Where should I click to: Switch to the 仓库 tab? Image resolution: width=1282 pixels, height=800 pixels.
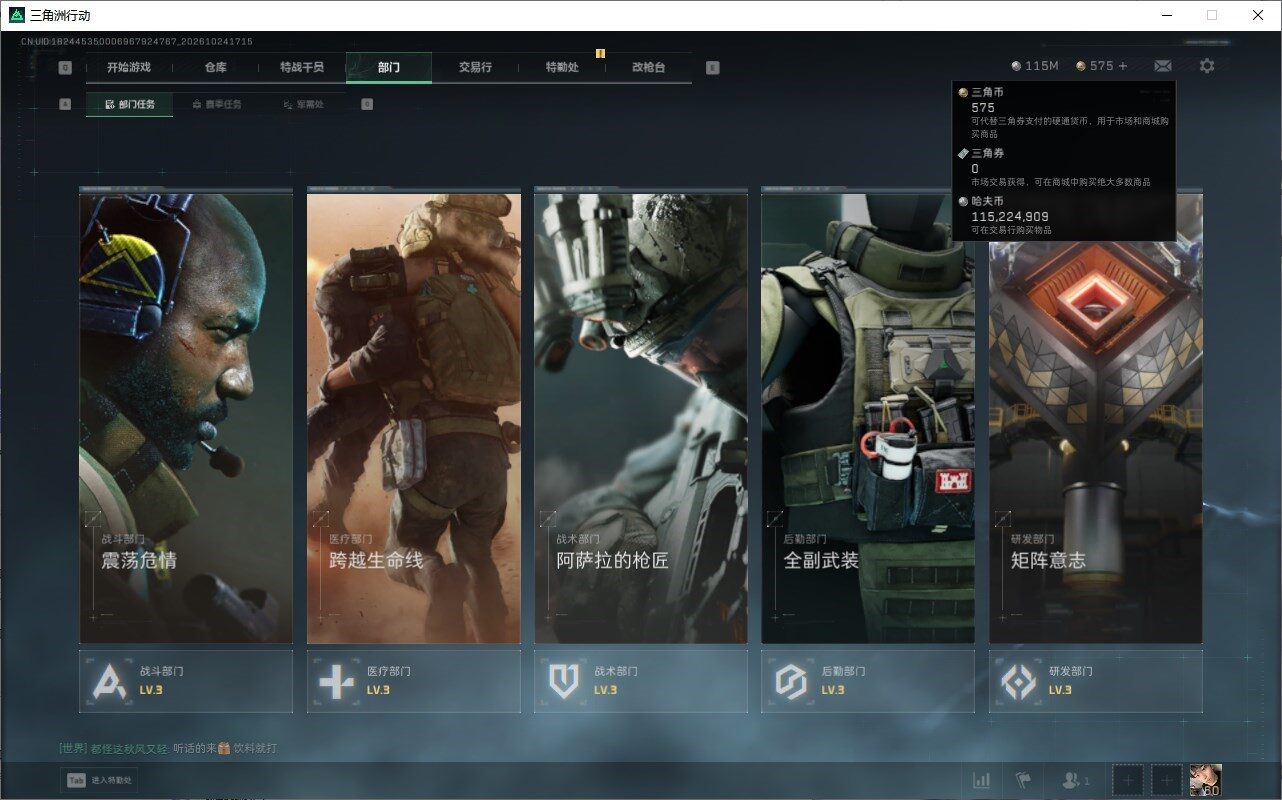click(216, 67)
